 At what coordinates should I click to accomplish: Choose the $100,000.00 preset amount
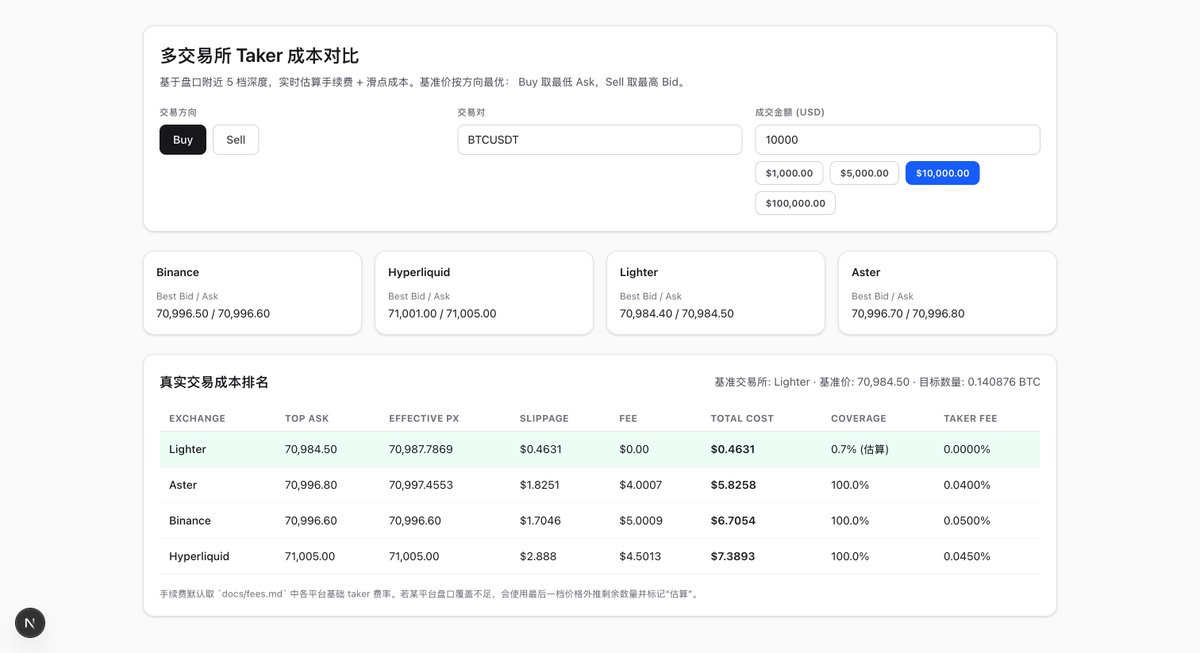[795, 203]
